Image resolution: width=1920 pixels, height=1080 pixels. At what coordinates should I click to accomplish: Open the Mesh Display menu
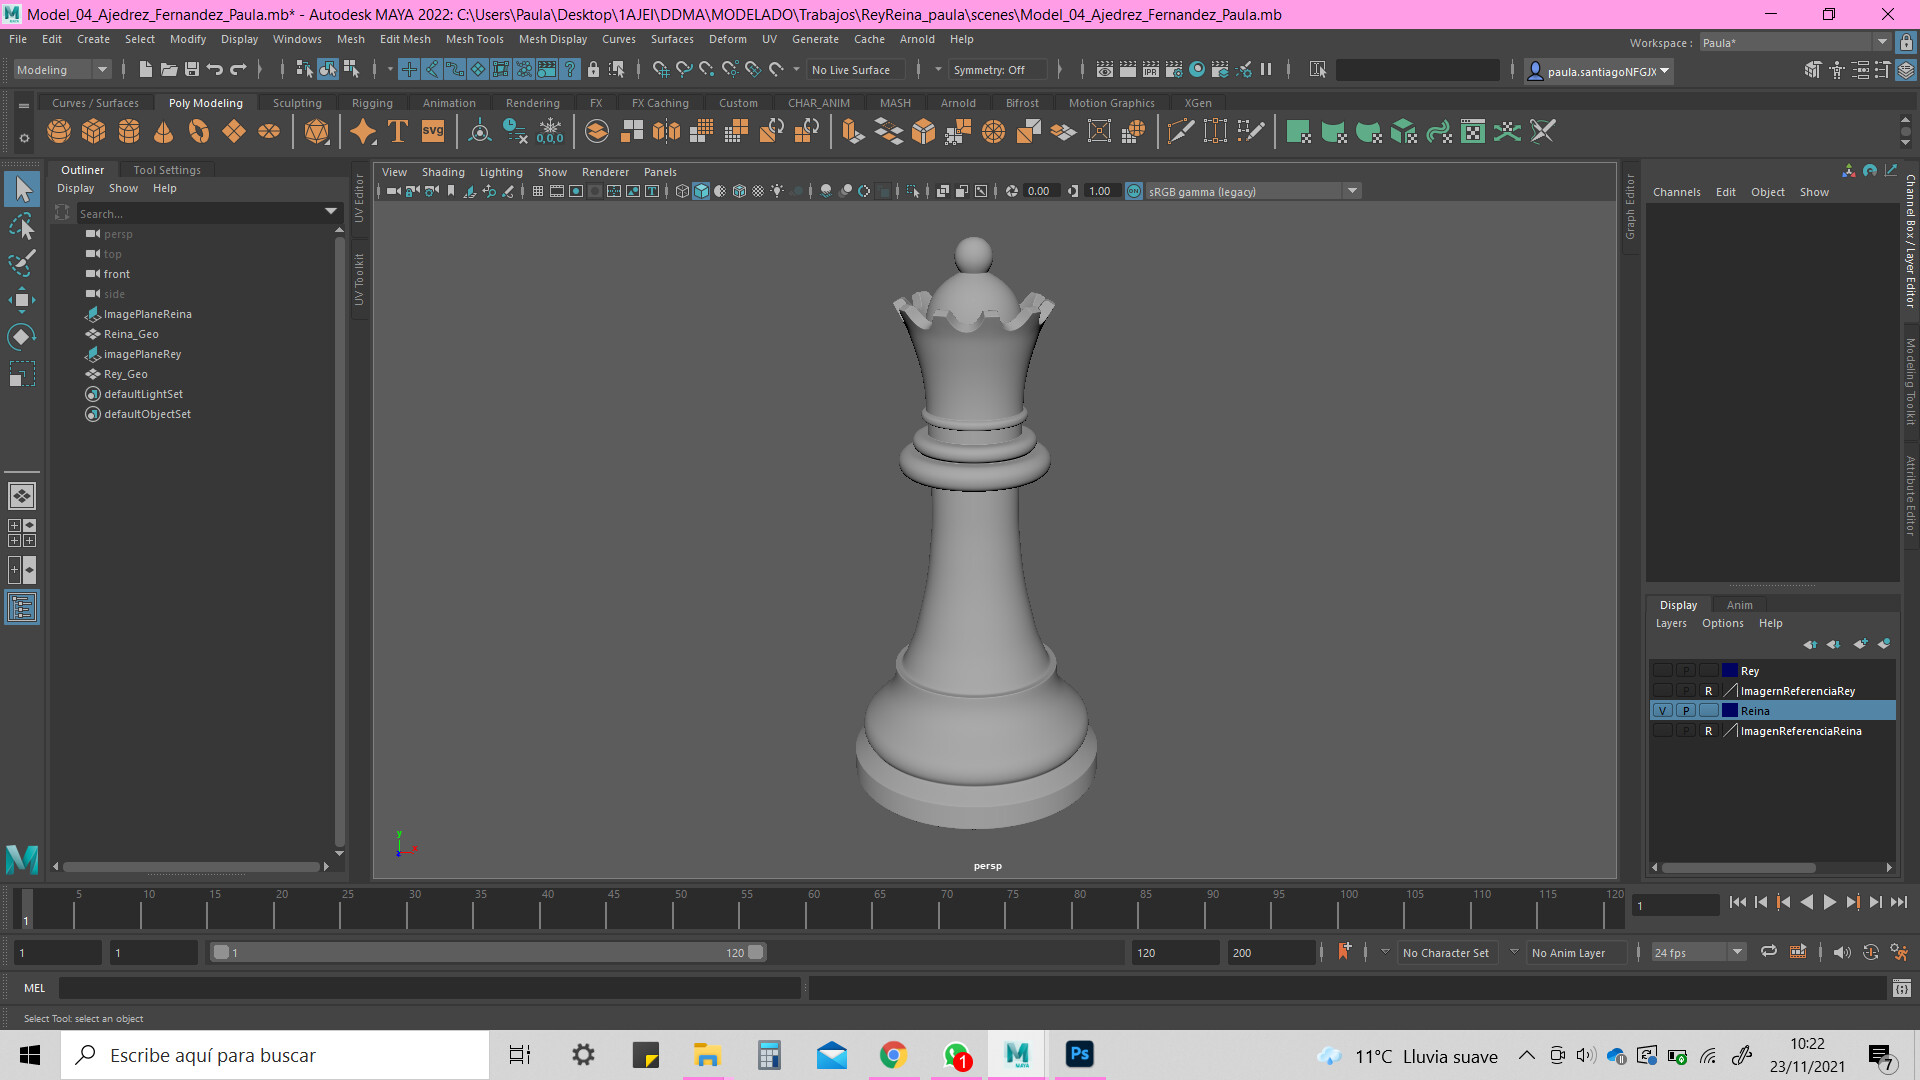(x=552, y=39)
